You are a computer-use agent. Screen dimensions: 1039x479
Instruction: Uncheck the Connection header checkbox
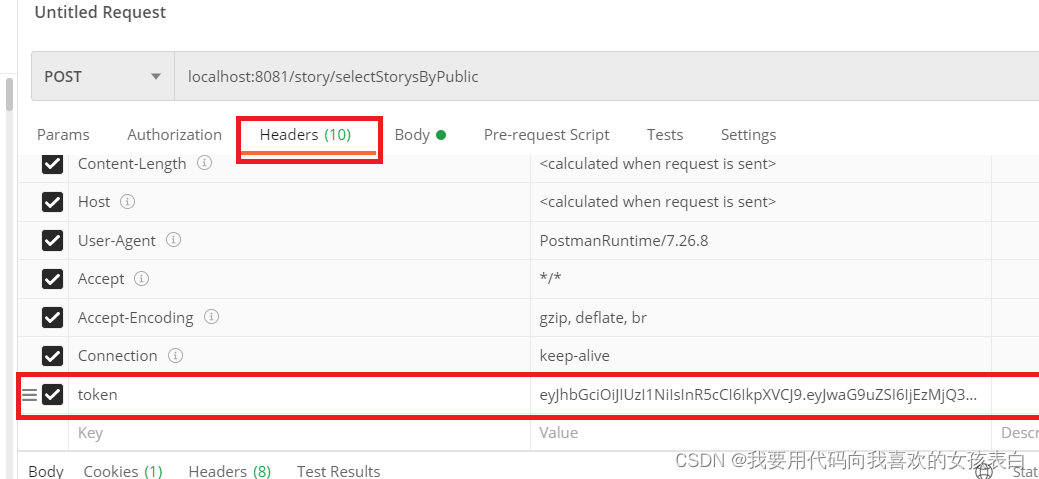53,356
